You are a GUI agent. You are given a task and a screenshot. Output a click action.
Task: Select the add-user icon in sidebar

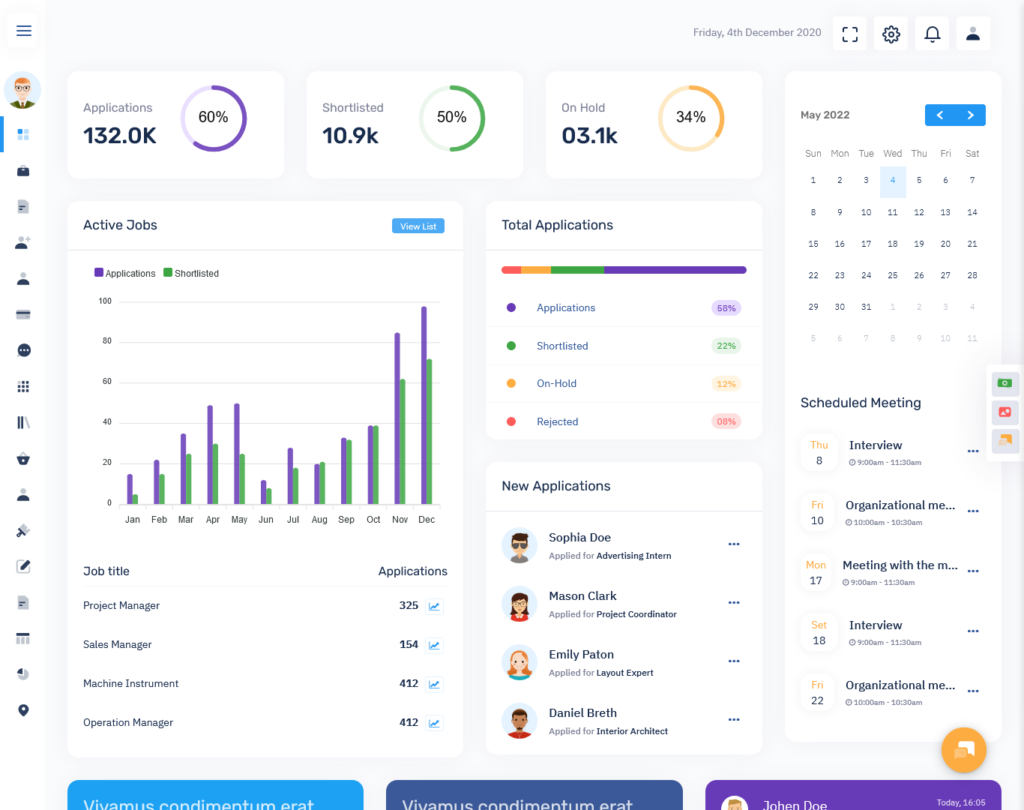pos(24,243)
